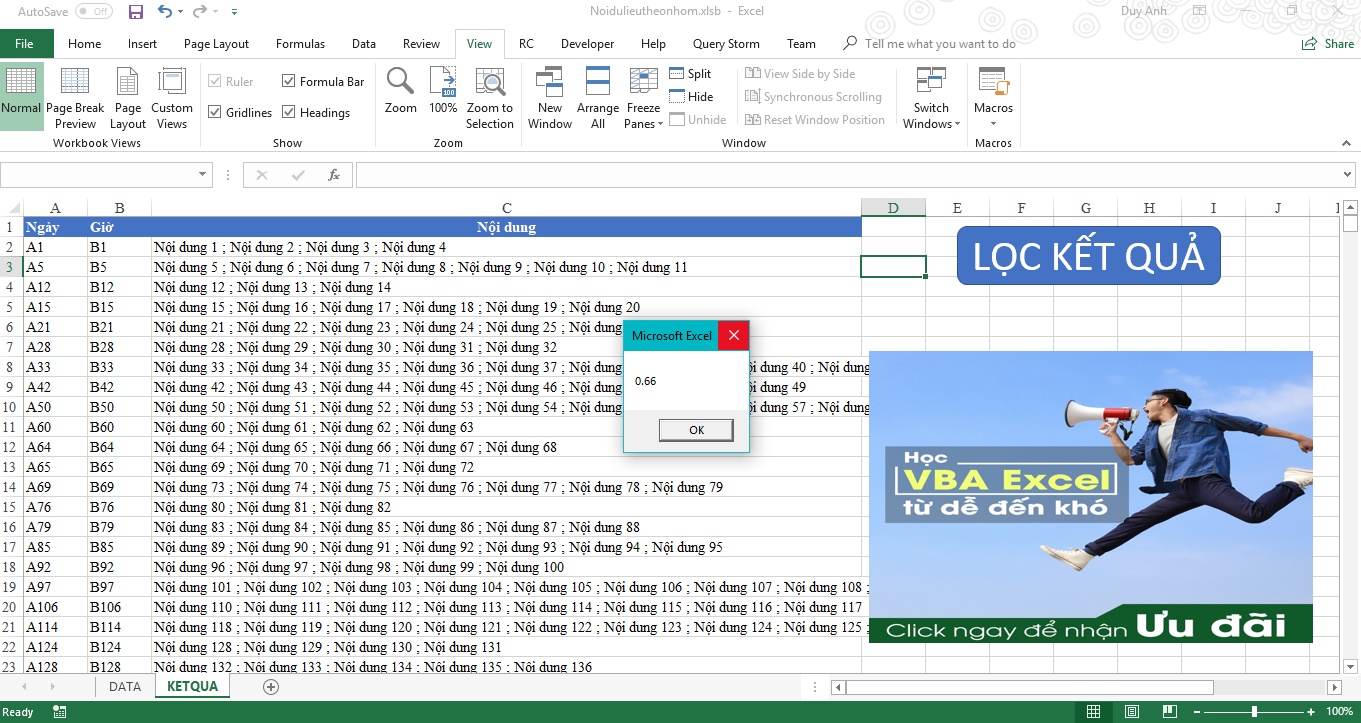
Task: Switch to Normal view in status bar
Action: click(x=1093, y=712)
